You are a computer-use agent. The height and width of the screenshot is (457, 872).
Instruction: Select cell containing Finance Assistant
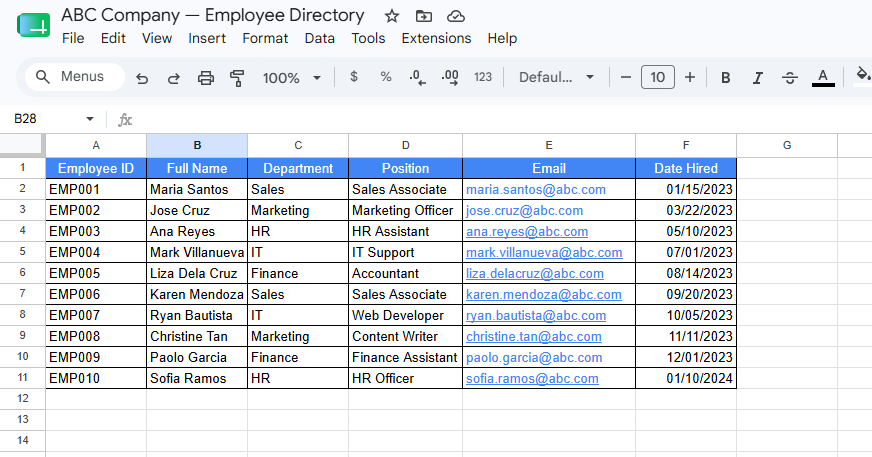pos(405,357)
